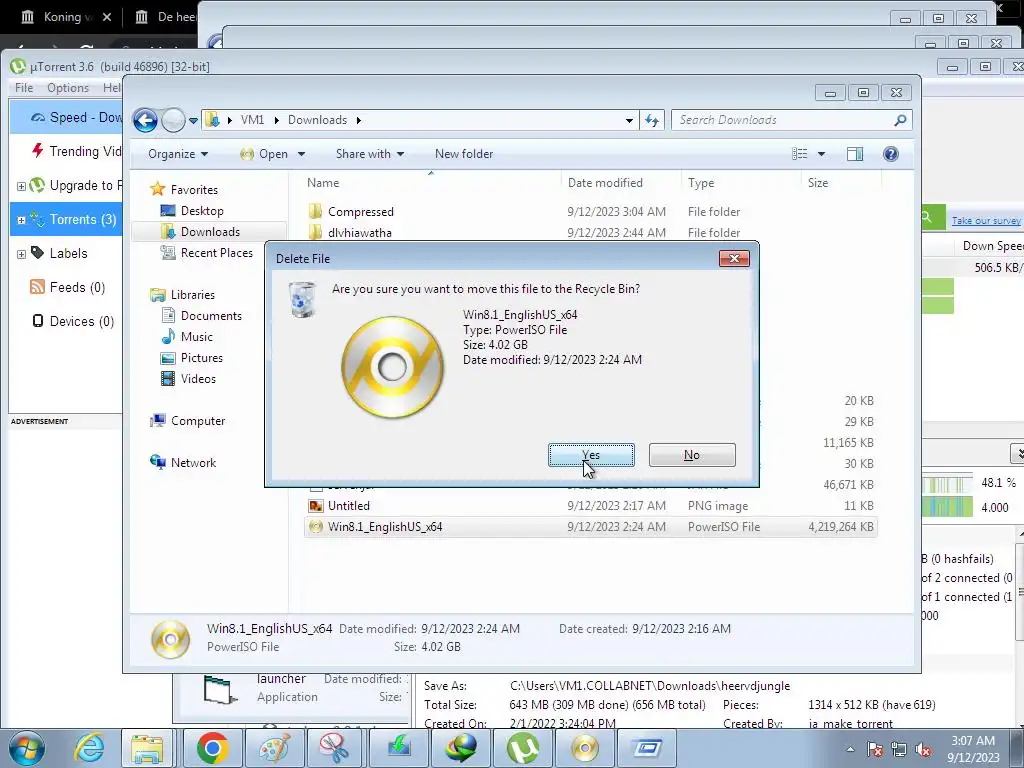Select the Untitled PNG image file
The image size is (1024, 768).
pos(349,506)
